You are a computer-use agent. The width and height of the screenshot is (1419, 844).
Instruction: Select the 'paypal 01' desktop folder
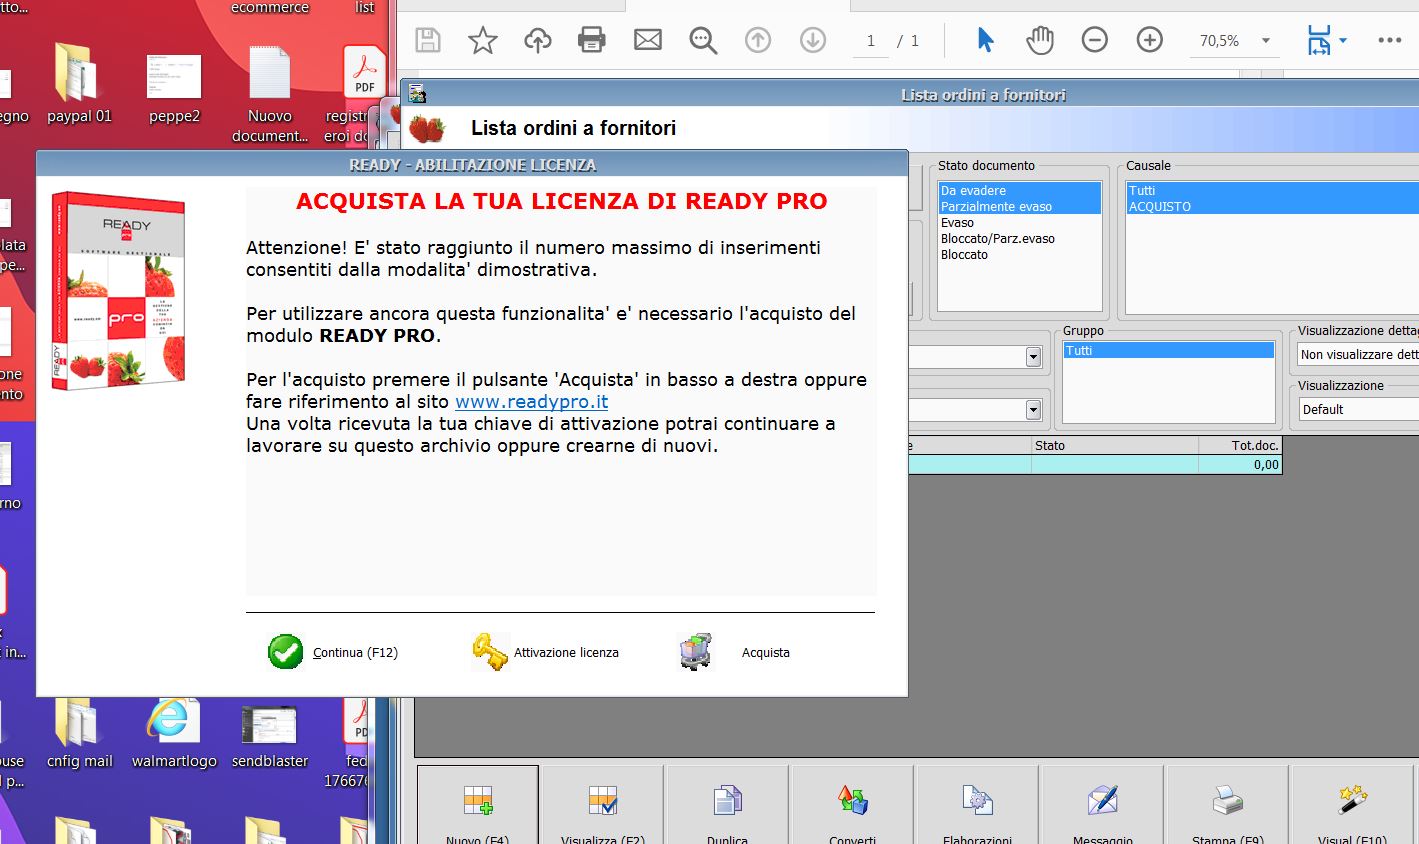point(79,85)
